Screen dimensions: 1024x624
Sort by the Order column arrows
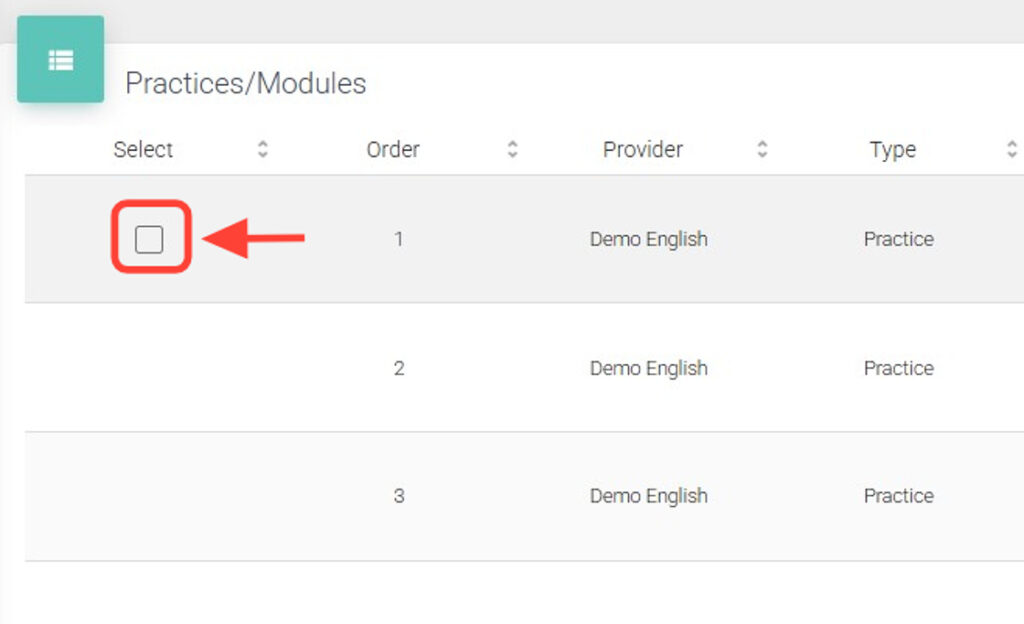[512, 150]
